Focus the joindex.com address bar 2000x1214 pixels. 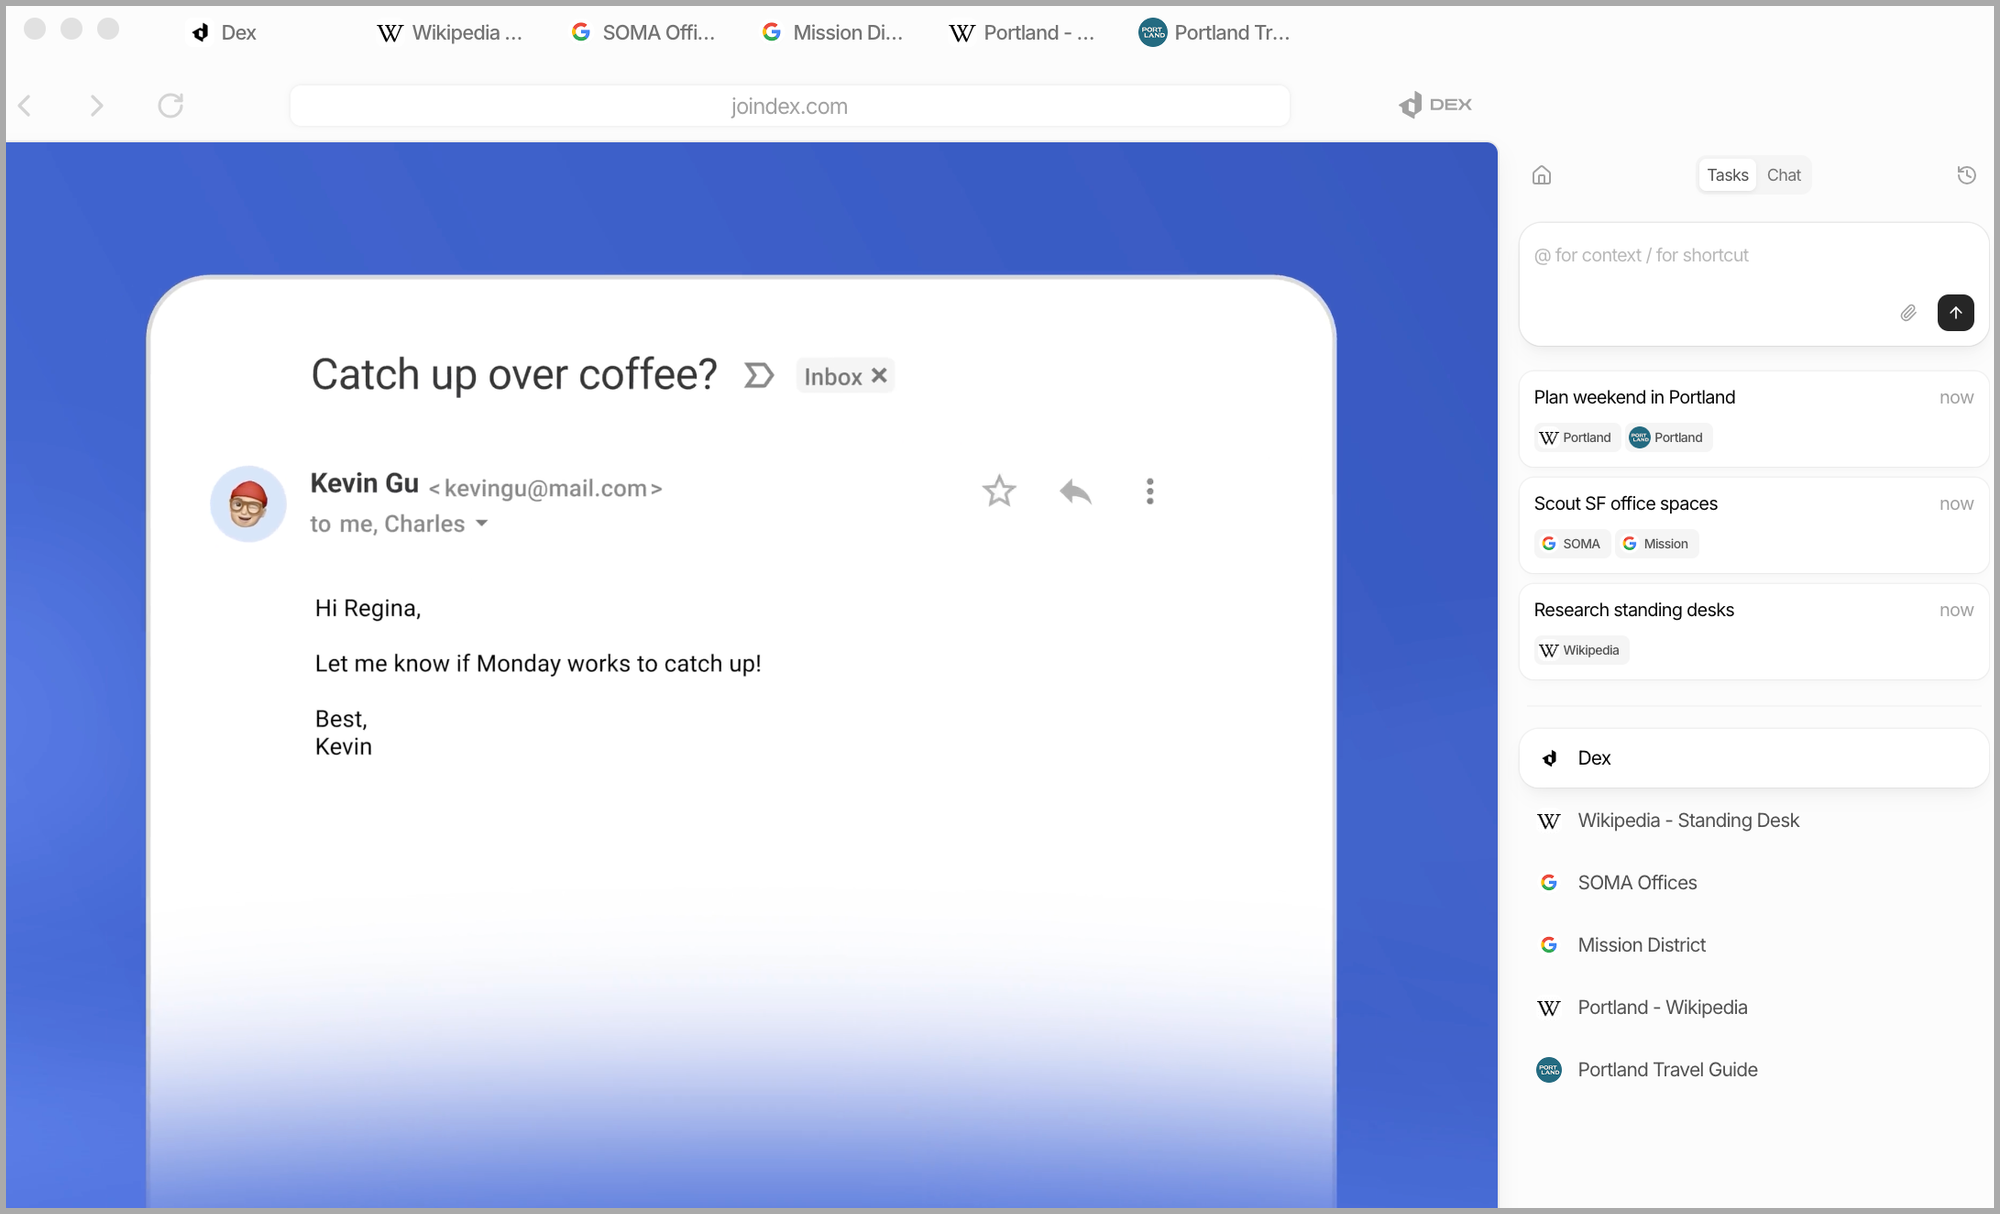click(x=789, y=106)
